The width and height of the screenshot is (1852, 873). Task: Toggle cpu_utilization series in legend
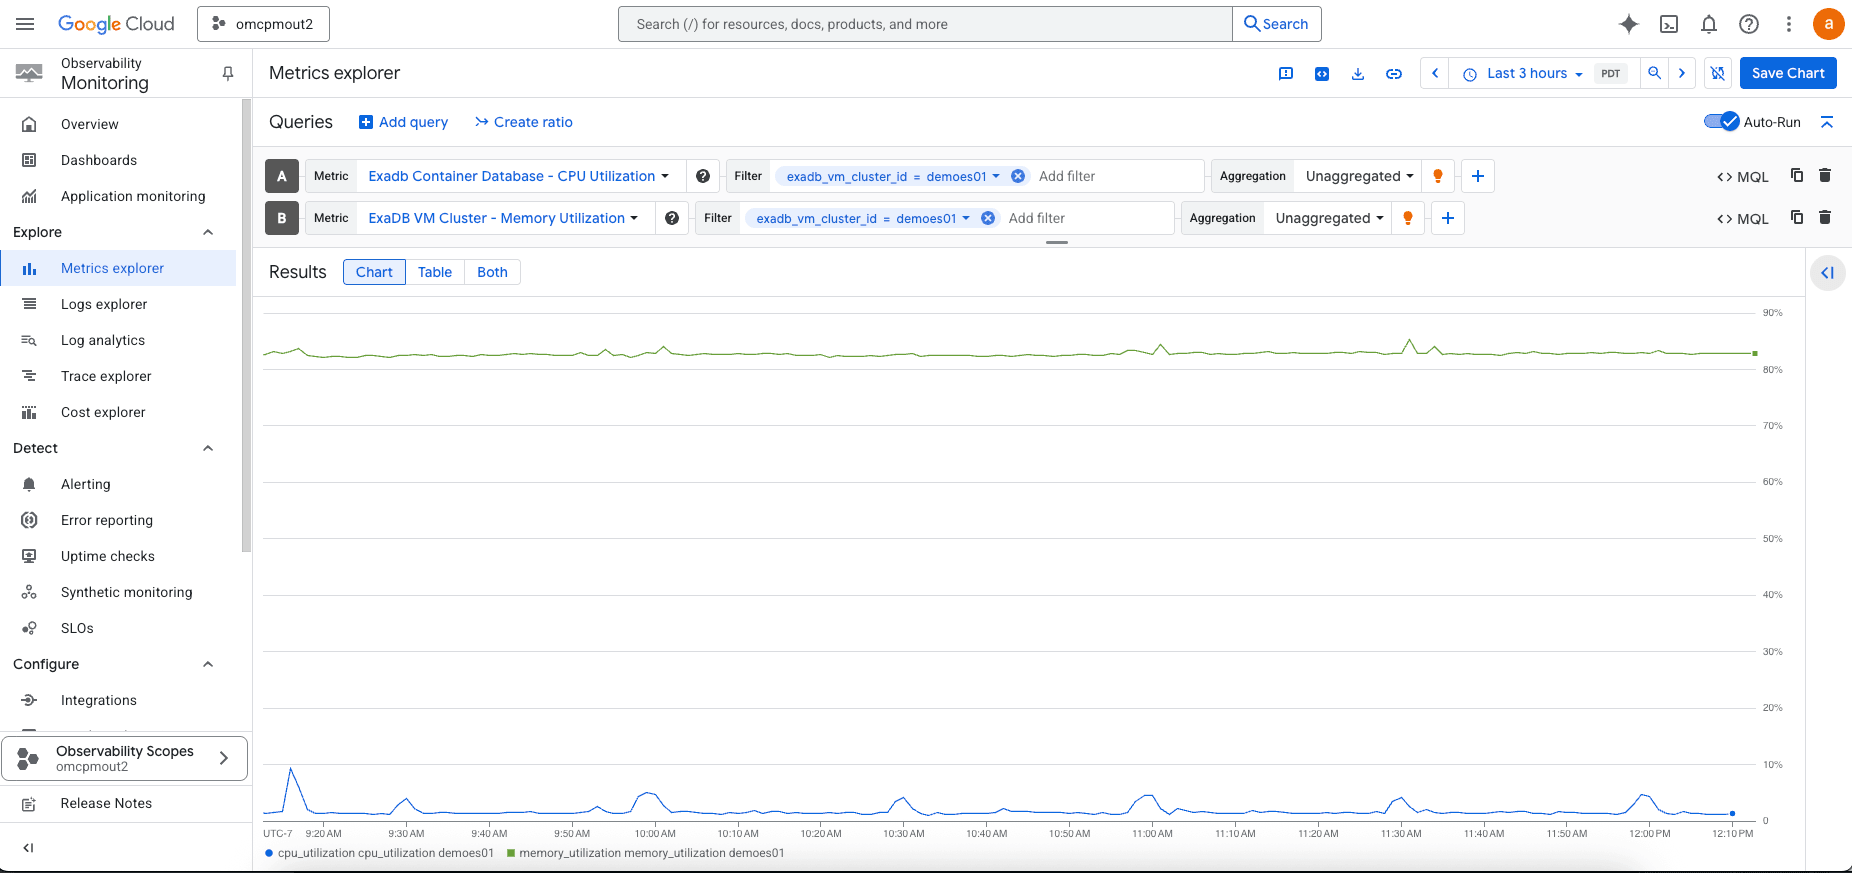click(x=380, y=853)
